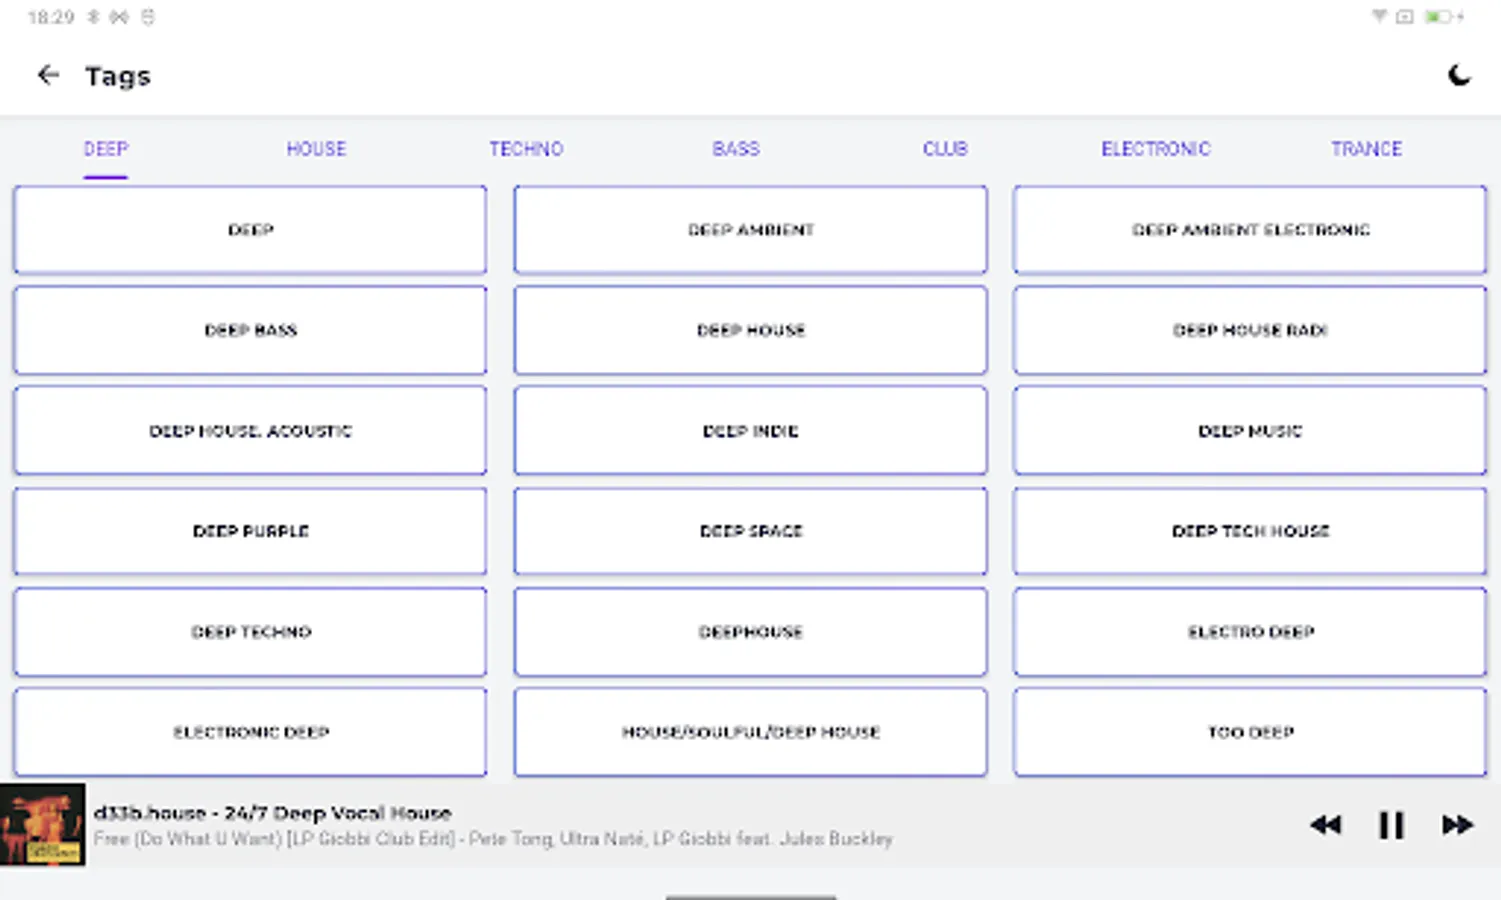1501x900 pixels.
Task: Open the DEEP MUSIC tag
Action: point(1250,431)
